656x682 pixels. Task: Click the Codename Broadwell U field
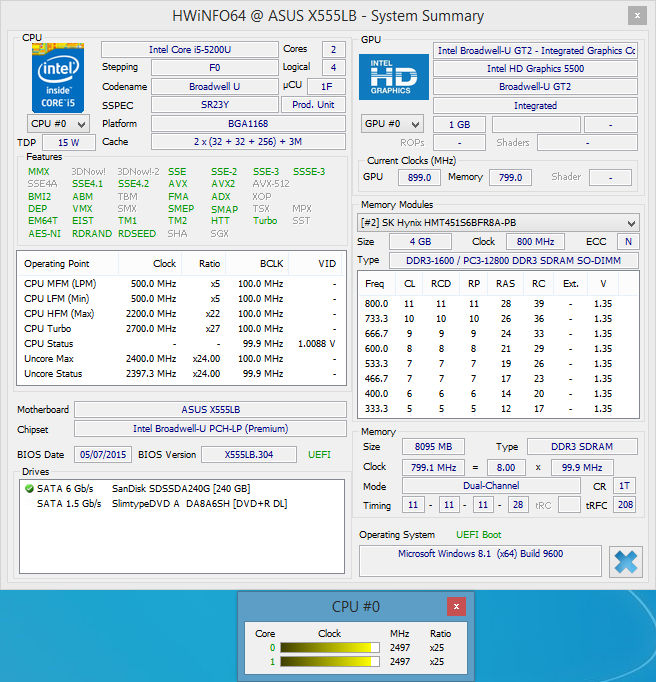click(214, 87)
